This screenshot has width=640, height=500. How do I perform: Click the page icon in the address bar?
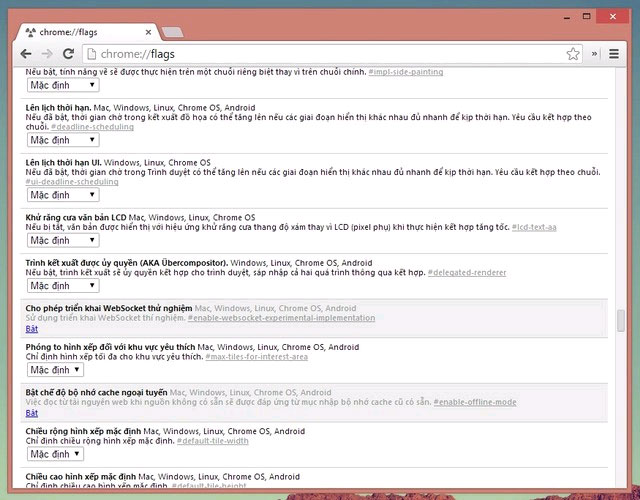[x=92, y=54]
